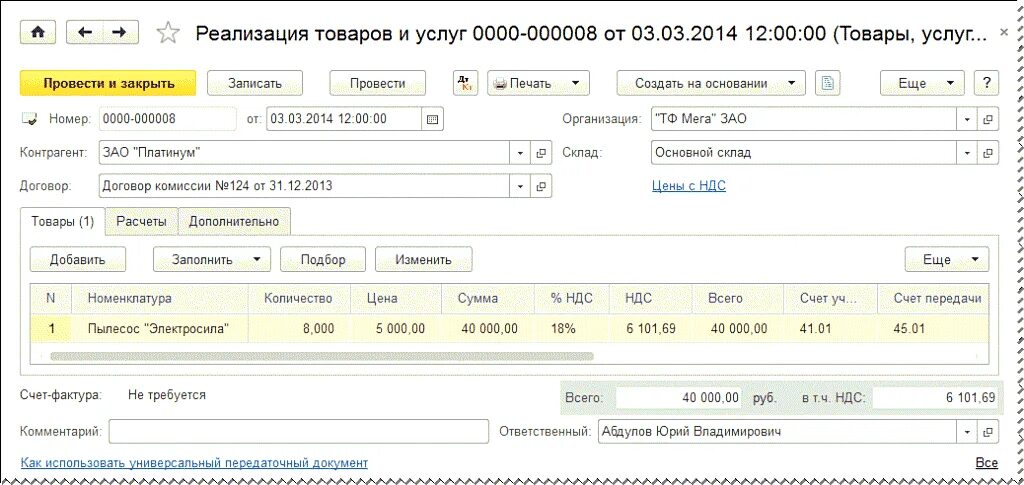Open the universal transfer document help link
The image size is (1024, 485).
195,463
